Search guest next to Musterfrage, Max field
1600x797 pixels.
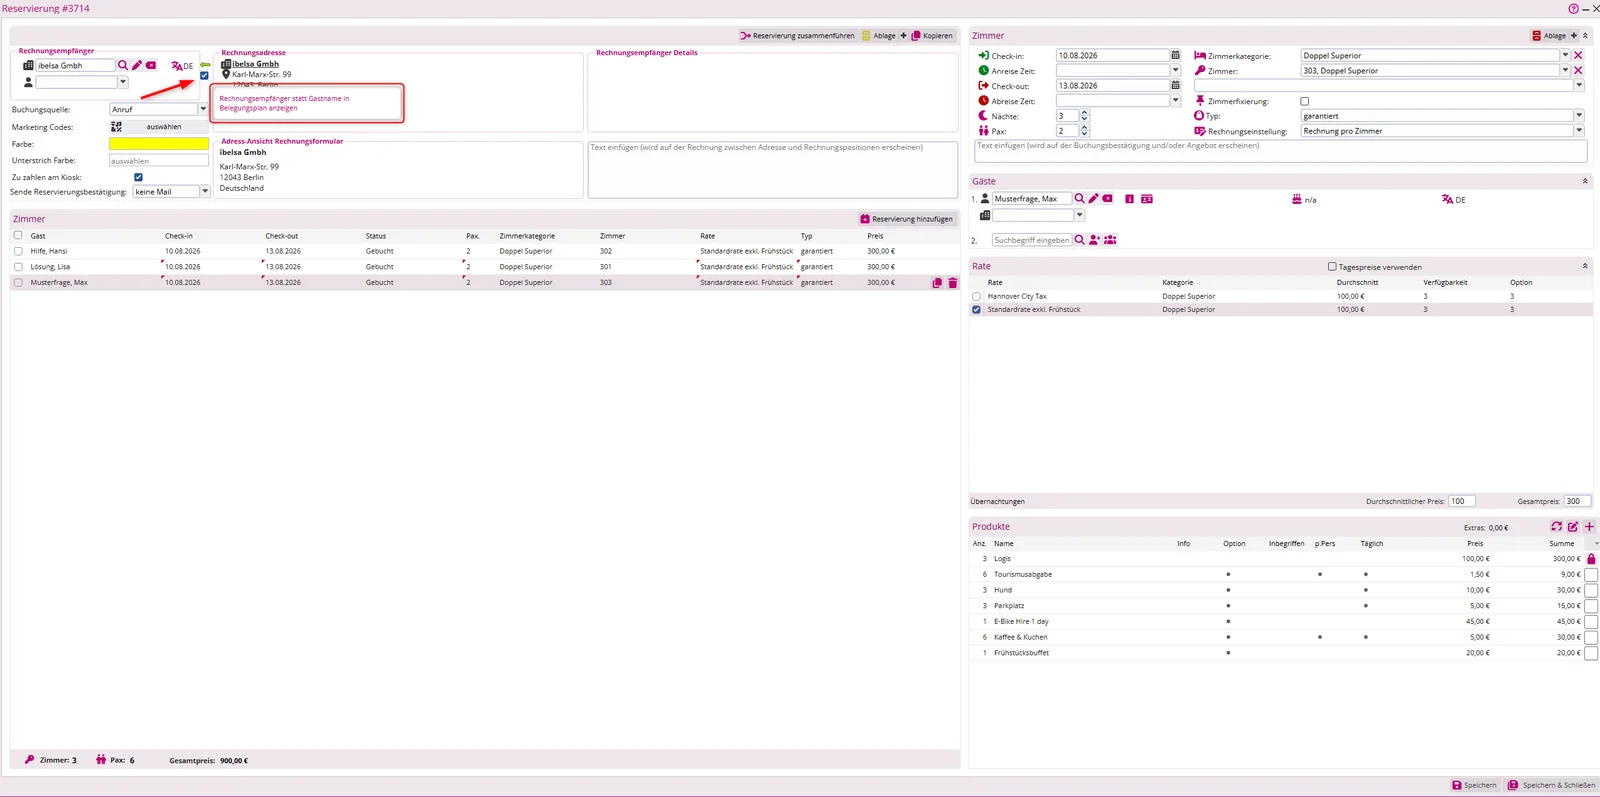[x=1079, y=199]
